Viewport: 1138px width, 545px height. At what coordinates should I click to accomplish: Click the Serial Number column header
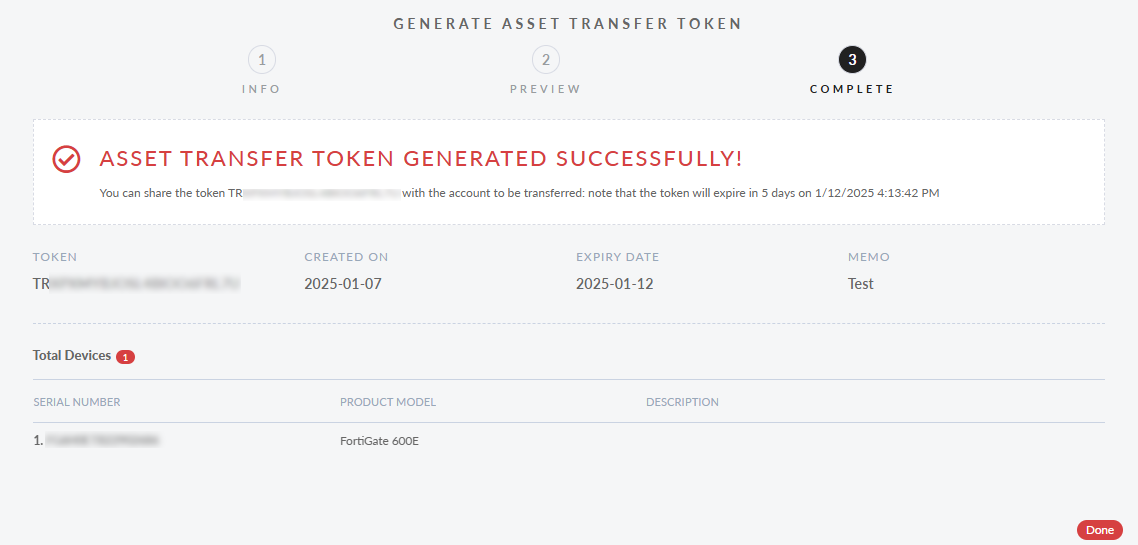click(x=77, y=402)
